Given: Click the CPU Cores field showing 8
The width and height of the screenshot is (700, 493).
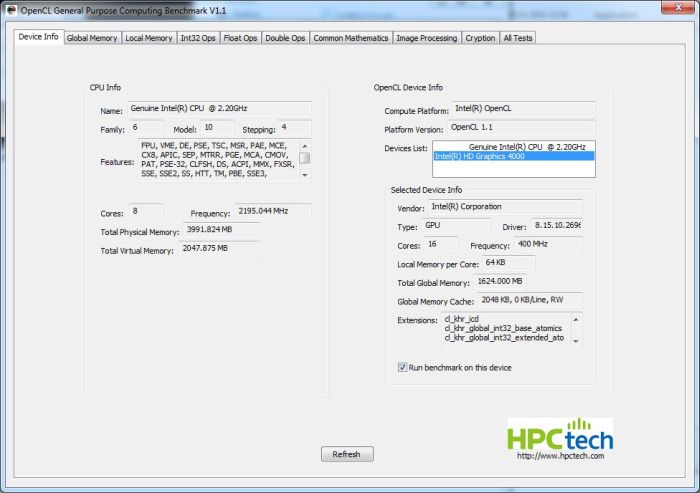Looking at the screenshot, I should pos(146,211).
